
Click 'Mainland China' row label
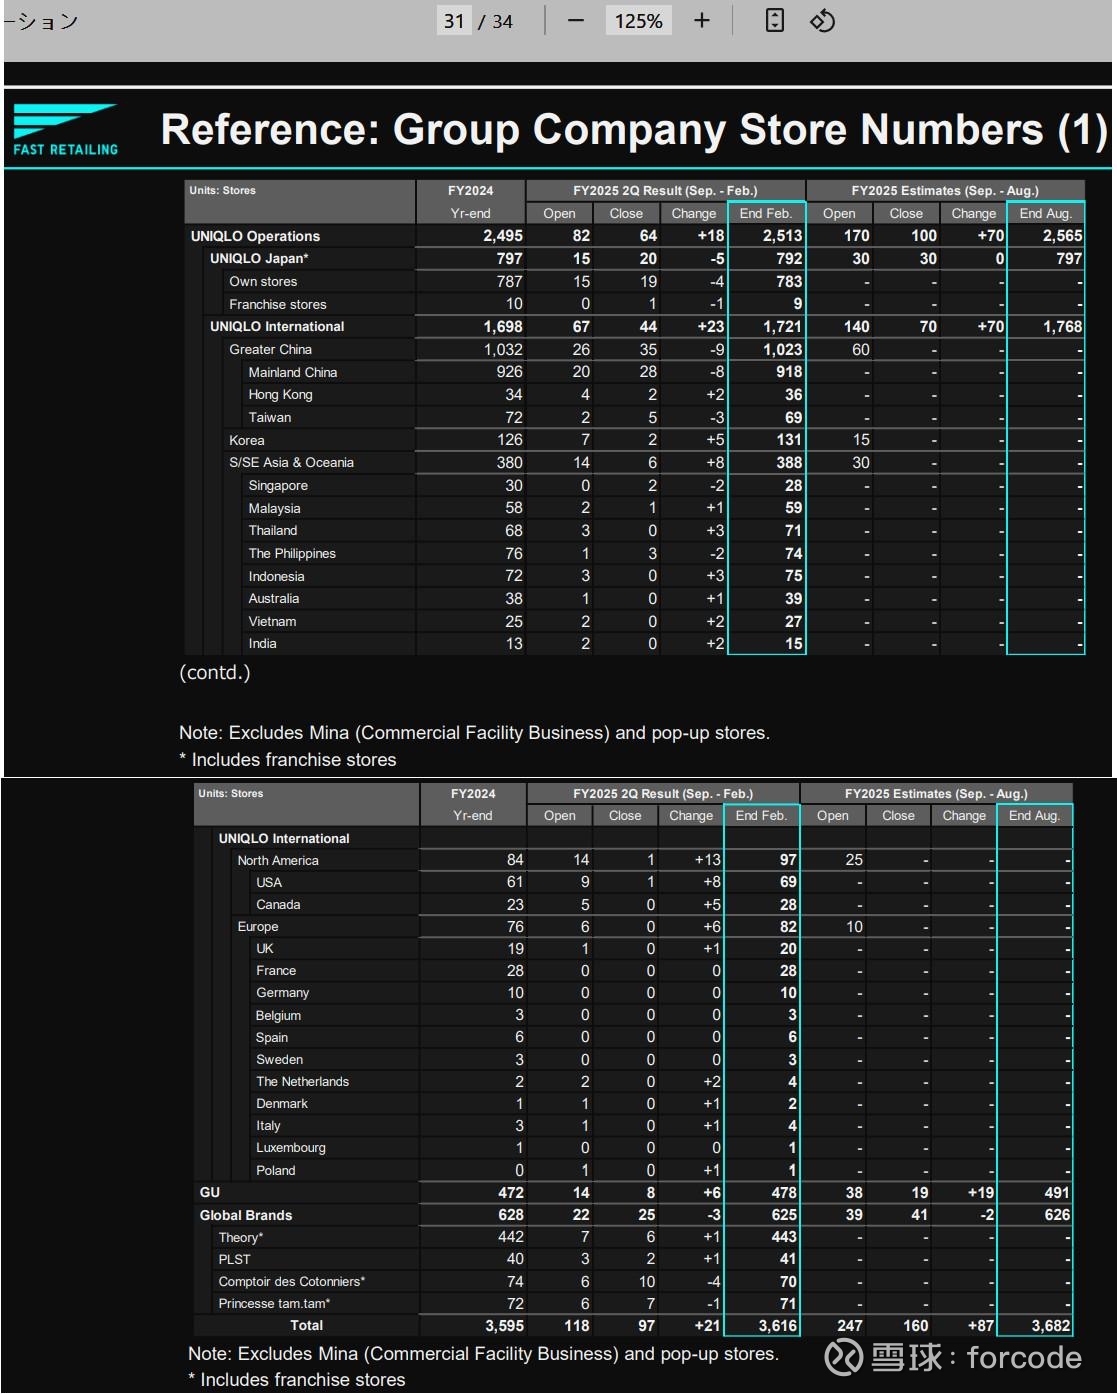pos(293,372)
